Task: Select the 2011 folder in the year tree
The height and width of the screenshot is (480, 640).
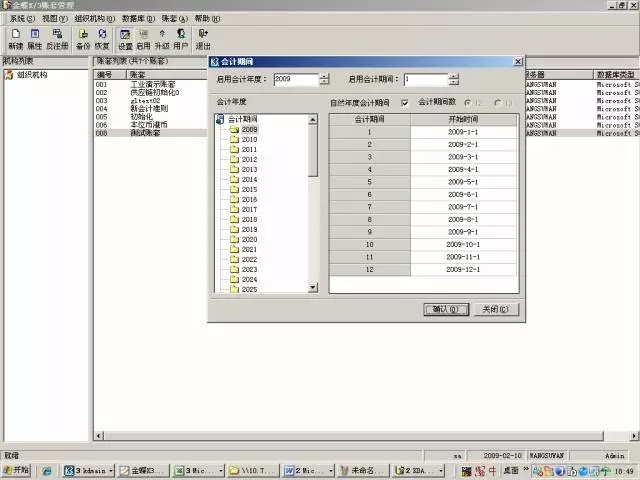Action: [244, 149]
